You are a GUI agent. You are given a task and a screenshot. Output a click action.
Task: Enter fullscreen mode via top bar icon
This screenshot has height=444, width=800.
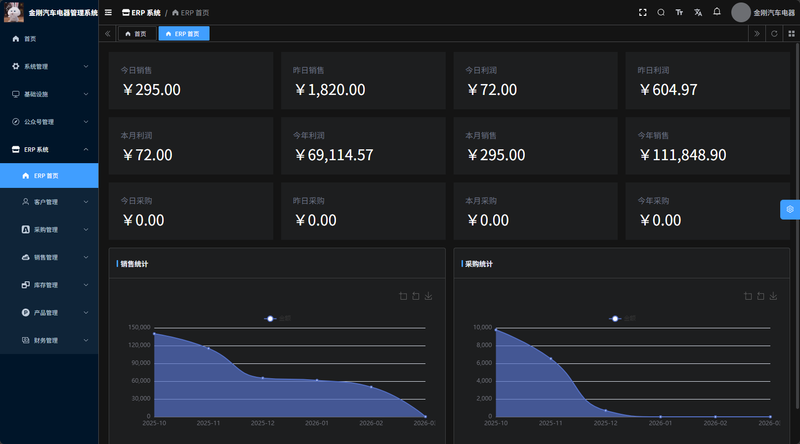(643, 12)
